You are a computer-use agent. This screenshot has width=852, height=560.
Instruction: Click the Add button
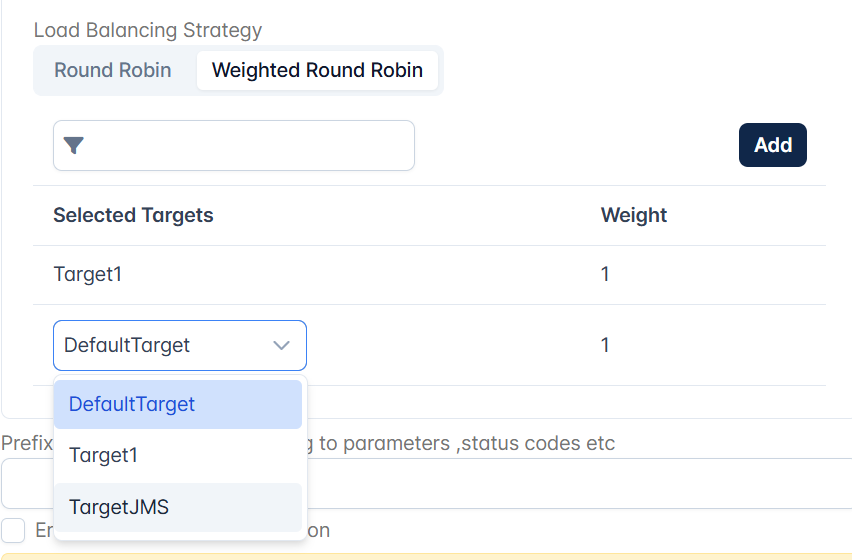pos(773,145)
